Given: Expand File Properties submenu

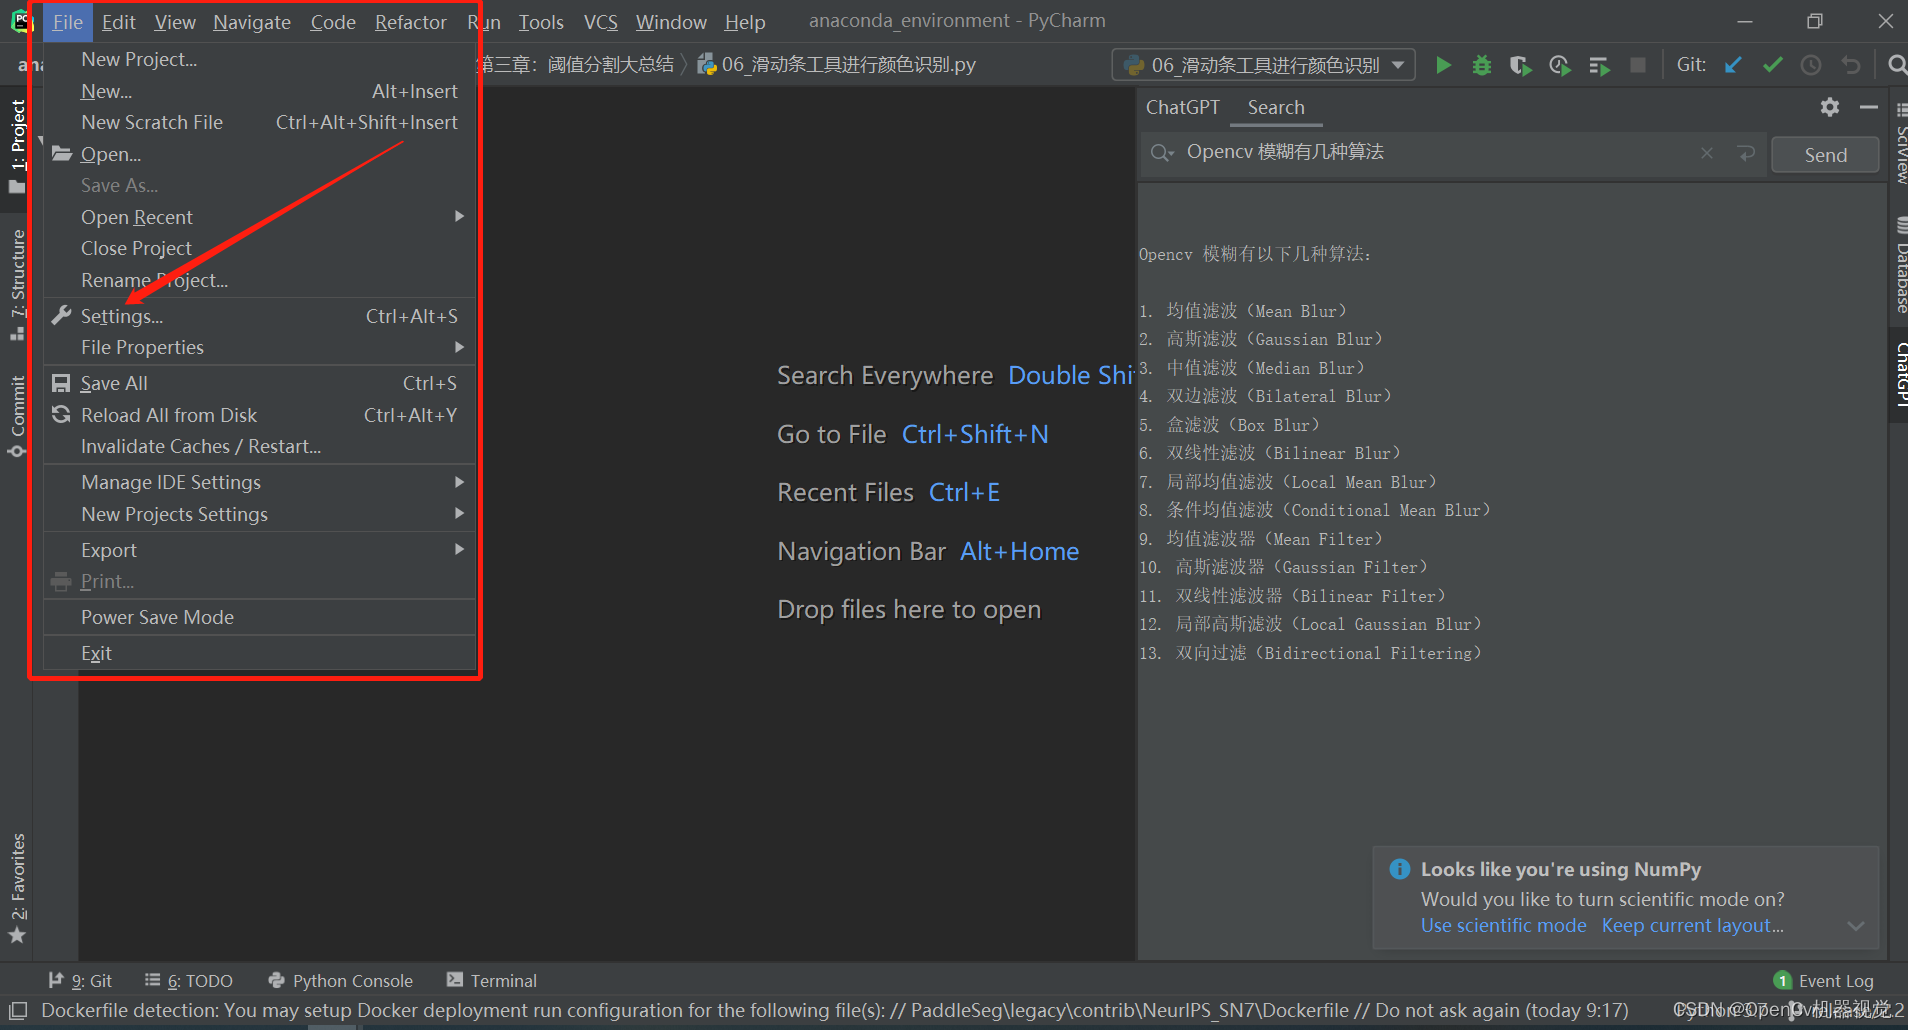Looking at the screenshot, I should 260,347.
